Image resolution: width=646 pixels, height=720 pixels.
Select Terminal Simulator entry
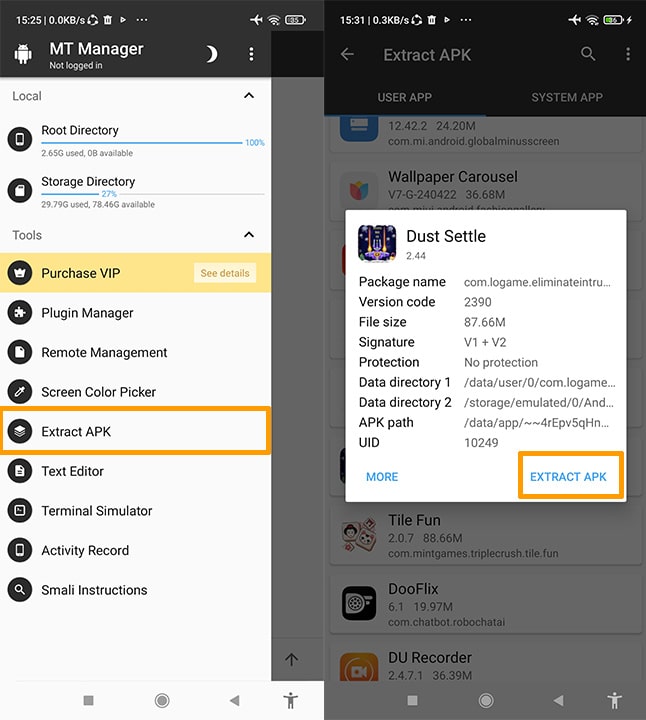[135, 511]
